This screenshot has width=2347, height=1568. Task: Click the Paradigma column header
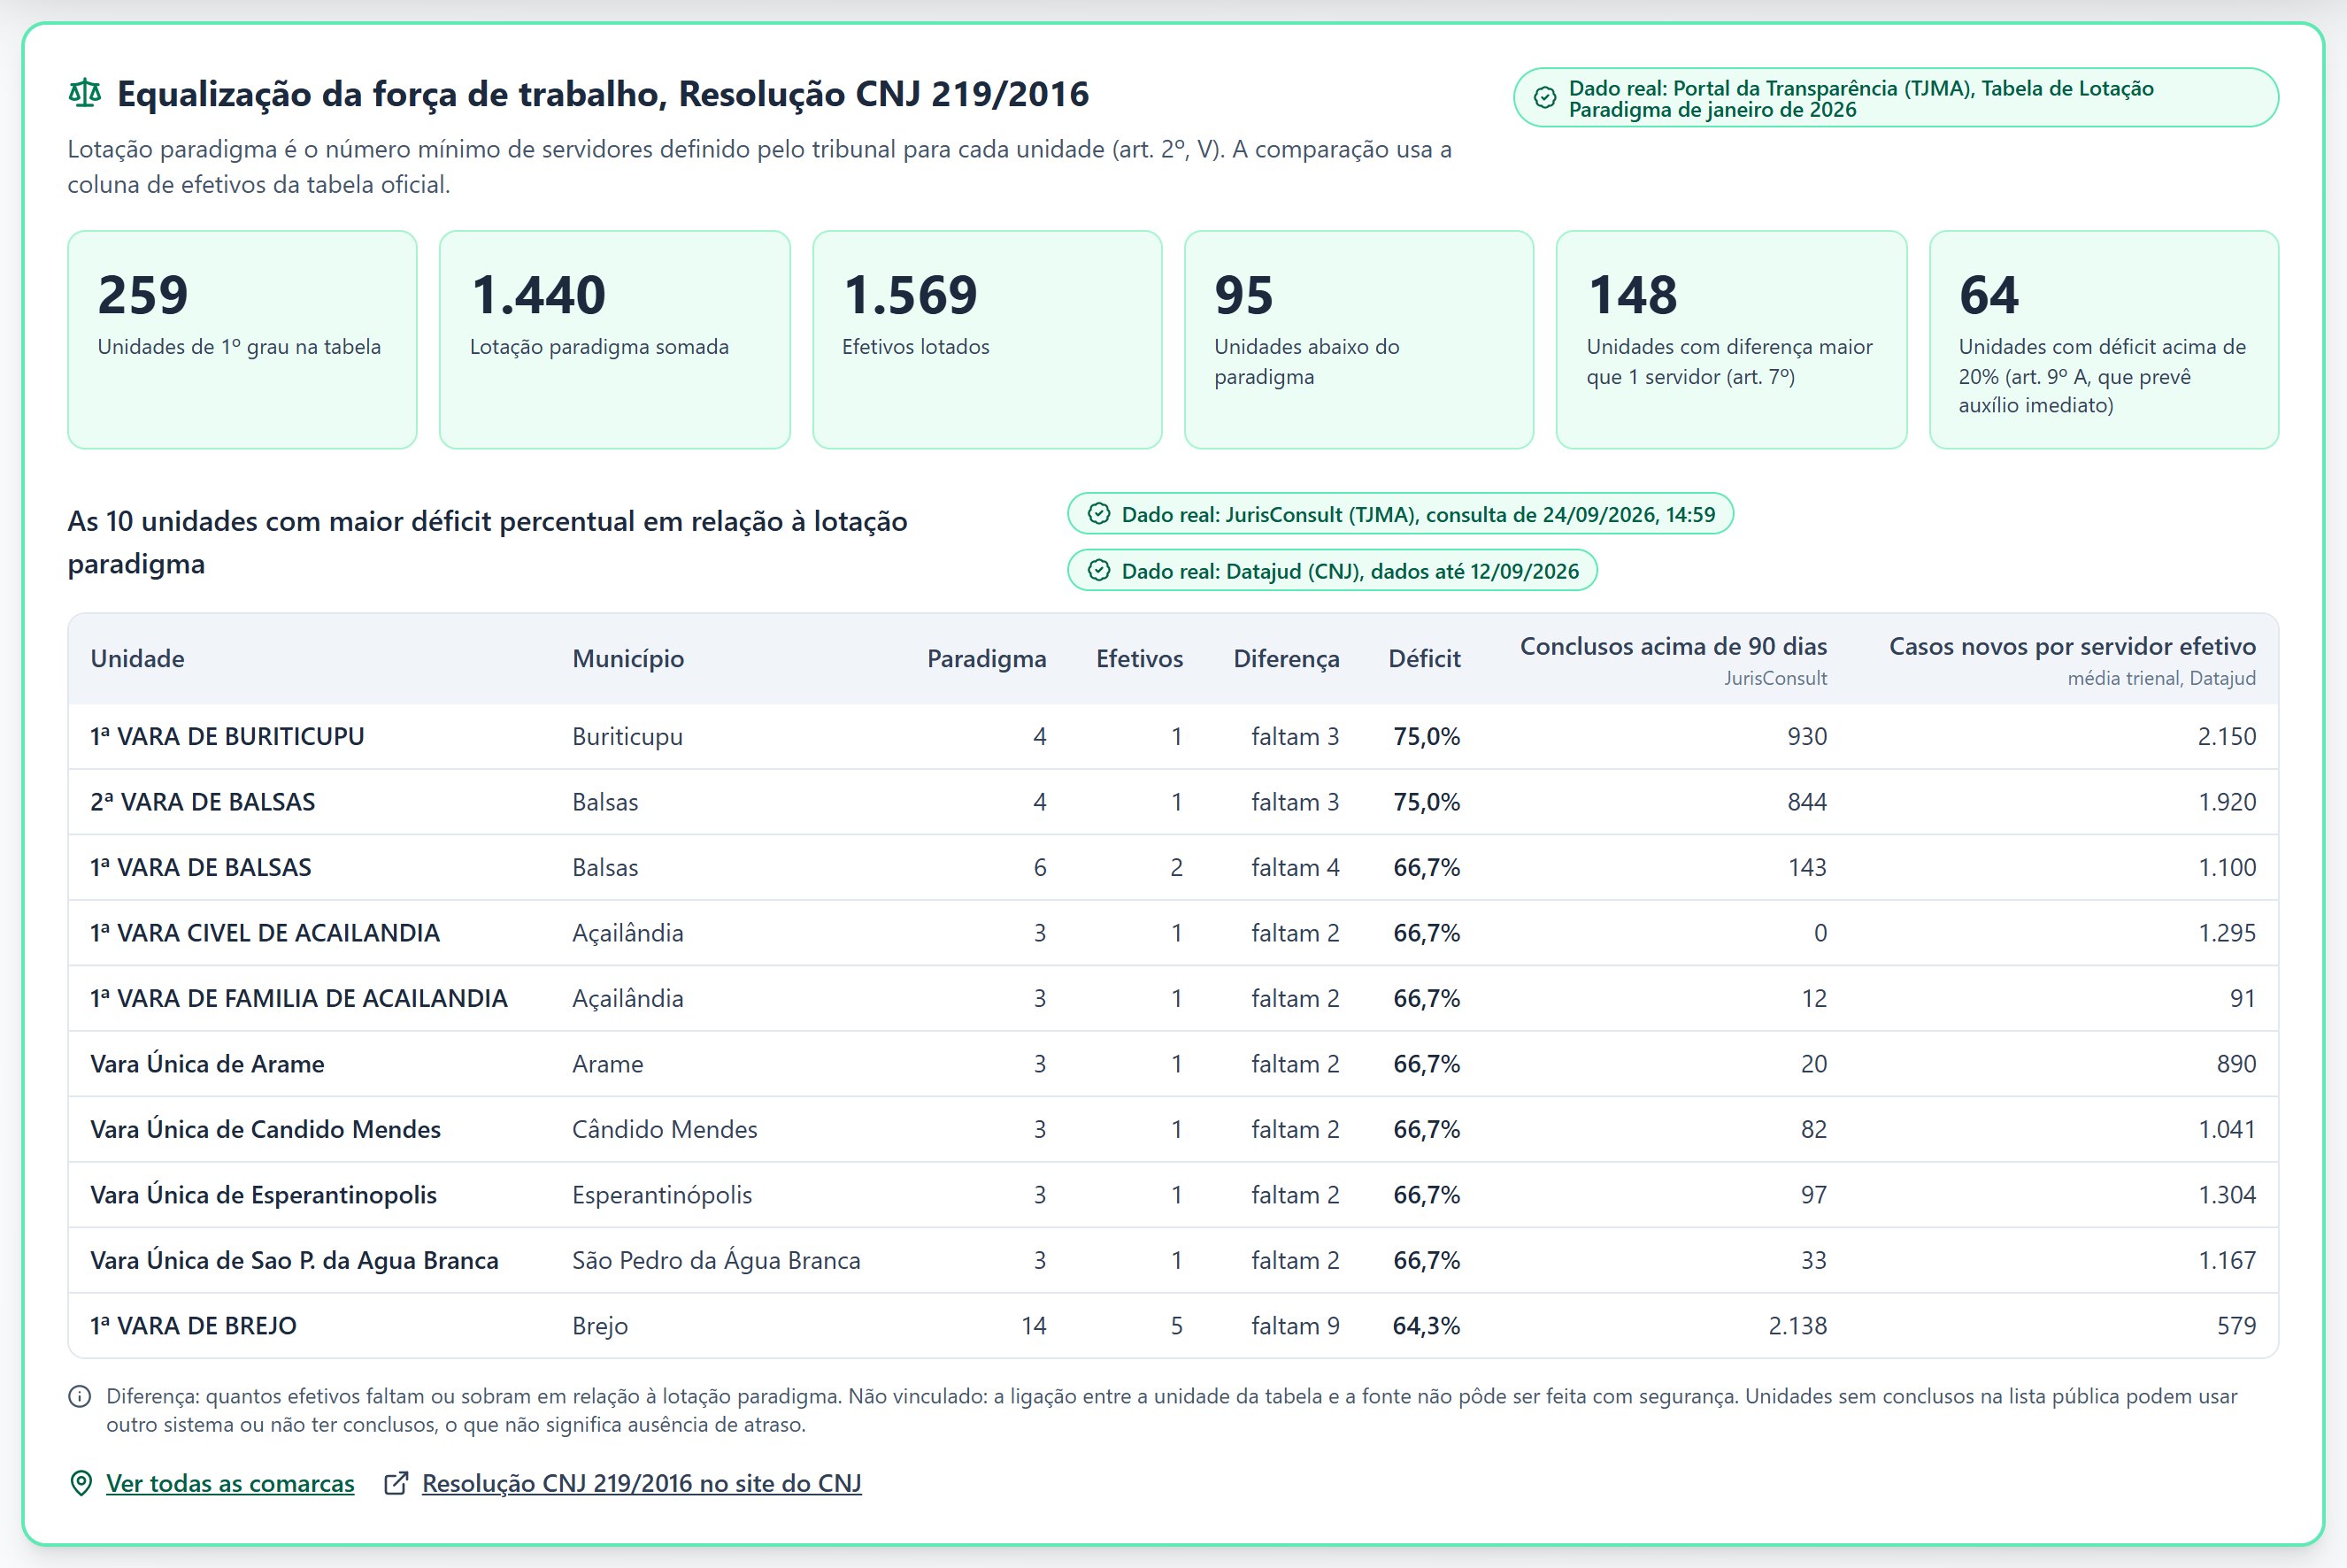pos(986,659)
